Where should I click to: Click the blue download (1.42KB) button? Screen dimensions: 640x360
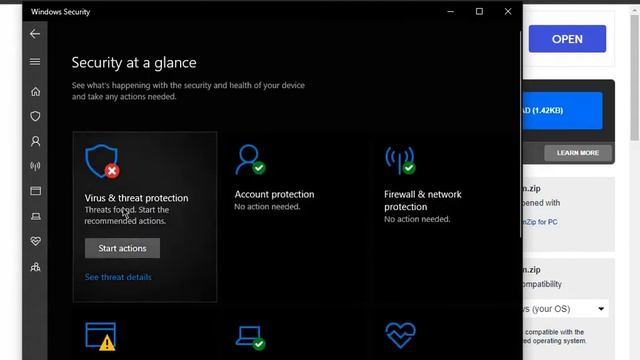point(562,111)
